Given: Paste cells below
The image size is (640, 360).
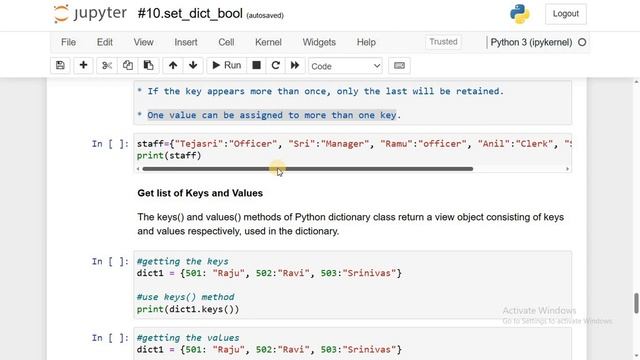Looking at the screenshot, I should 148,65.
